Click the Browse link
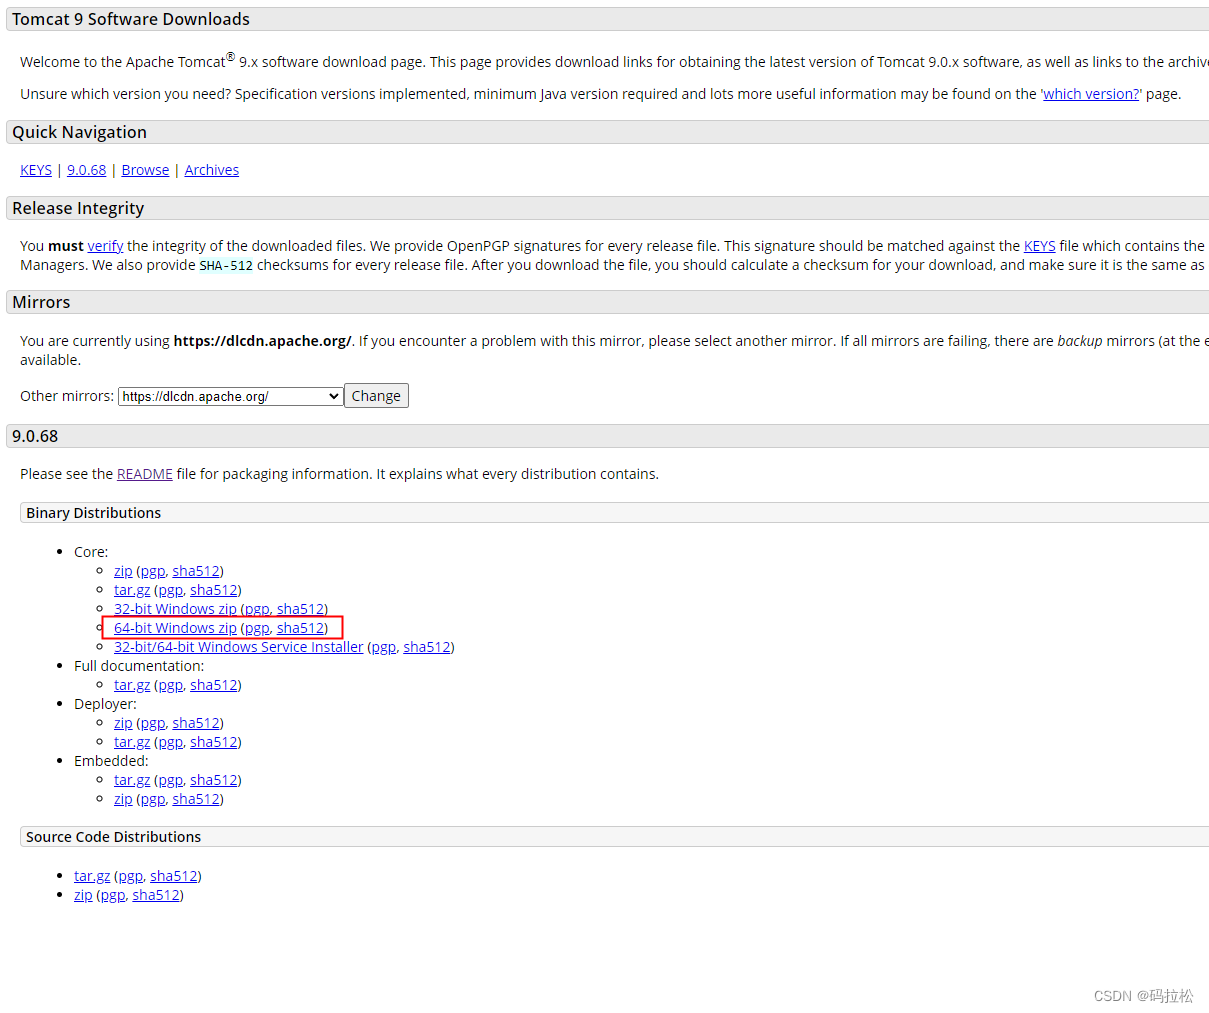 point(145,170)
